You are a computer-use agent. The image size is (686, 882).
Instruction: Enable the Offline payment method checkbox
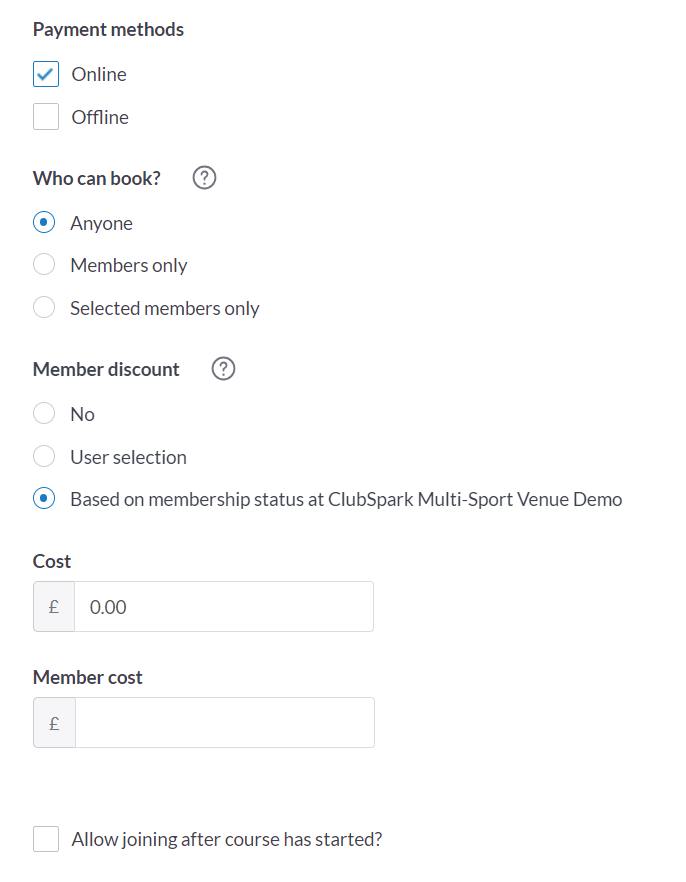point(46,116)
